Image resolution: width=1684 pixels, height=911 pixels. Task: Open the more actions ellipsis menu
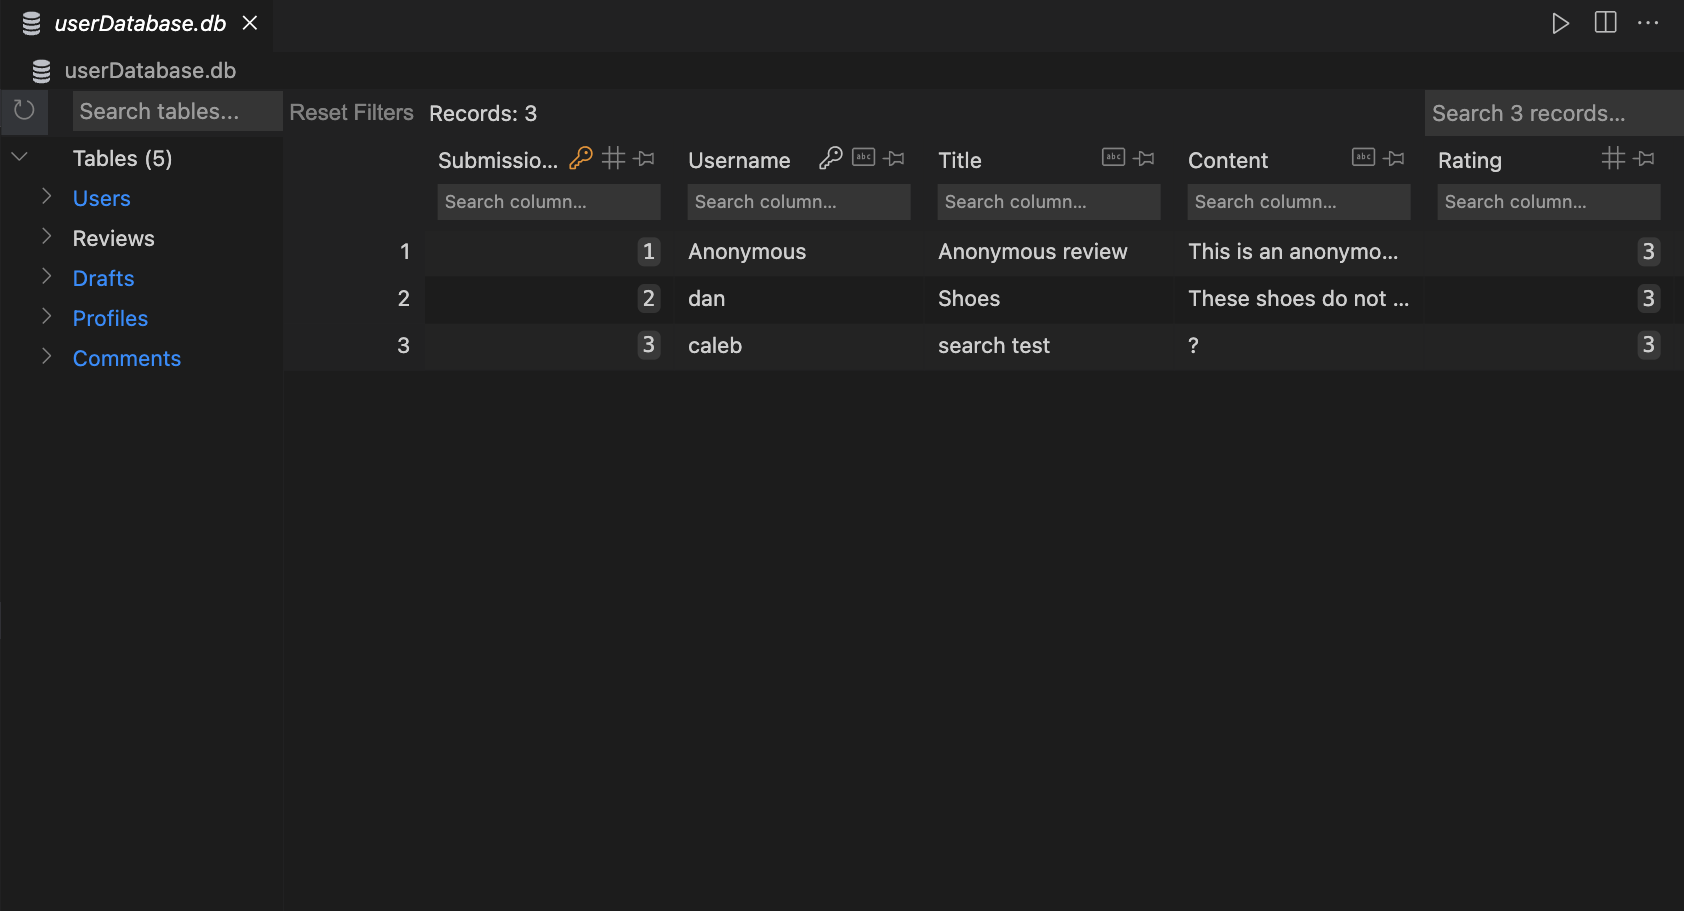[1648, 23]
